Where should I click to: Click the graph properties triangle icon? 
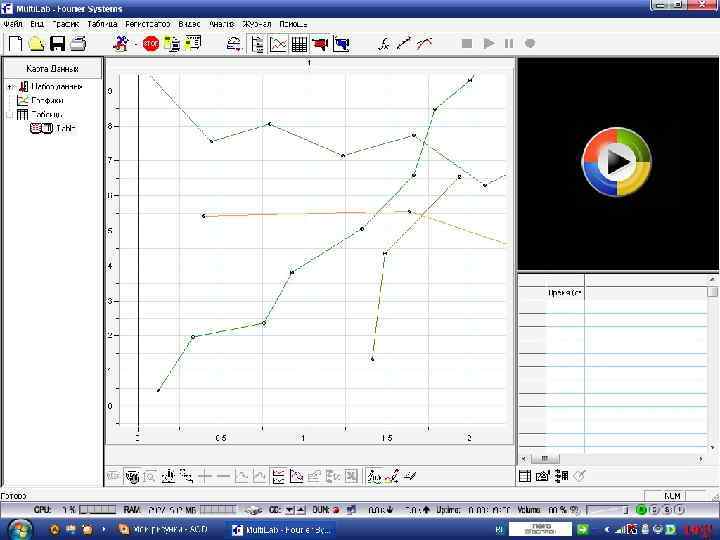pyautogui.click(x=297, y=477)
